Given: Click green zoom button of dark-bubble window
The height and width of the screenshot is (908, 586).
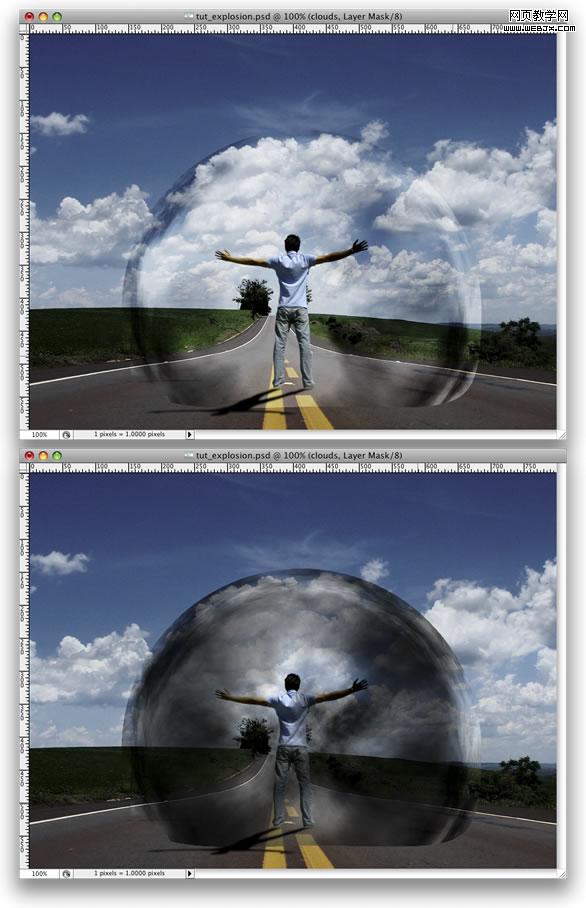Looking at the screenshot, I should 57,456.
